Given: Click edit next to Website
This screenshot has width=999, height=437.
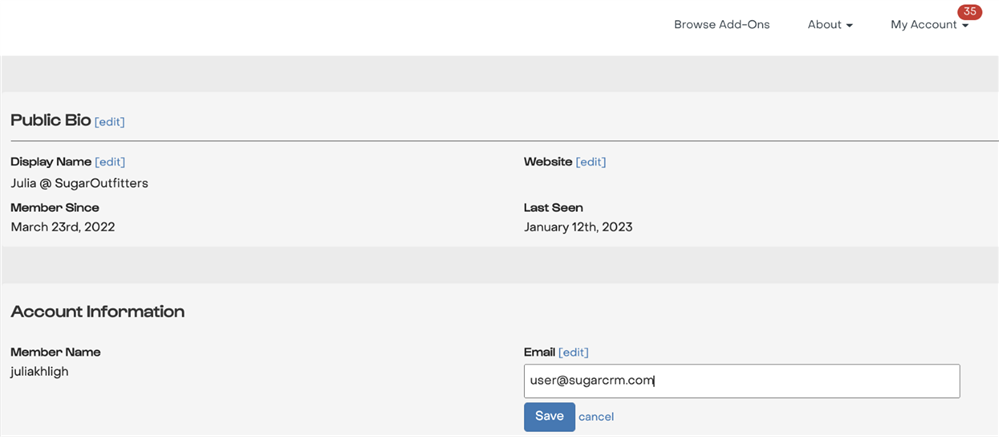Looking at the screenshot, I should (x=591, y=162).
